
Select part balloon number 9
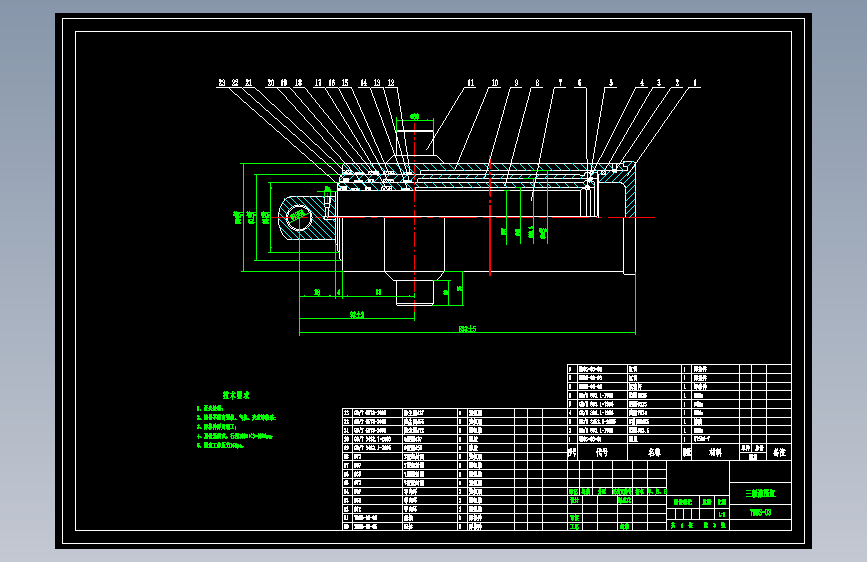coord(516,82)
